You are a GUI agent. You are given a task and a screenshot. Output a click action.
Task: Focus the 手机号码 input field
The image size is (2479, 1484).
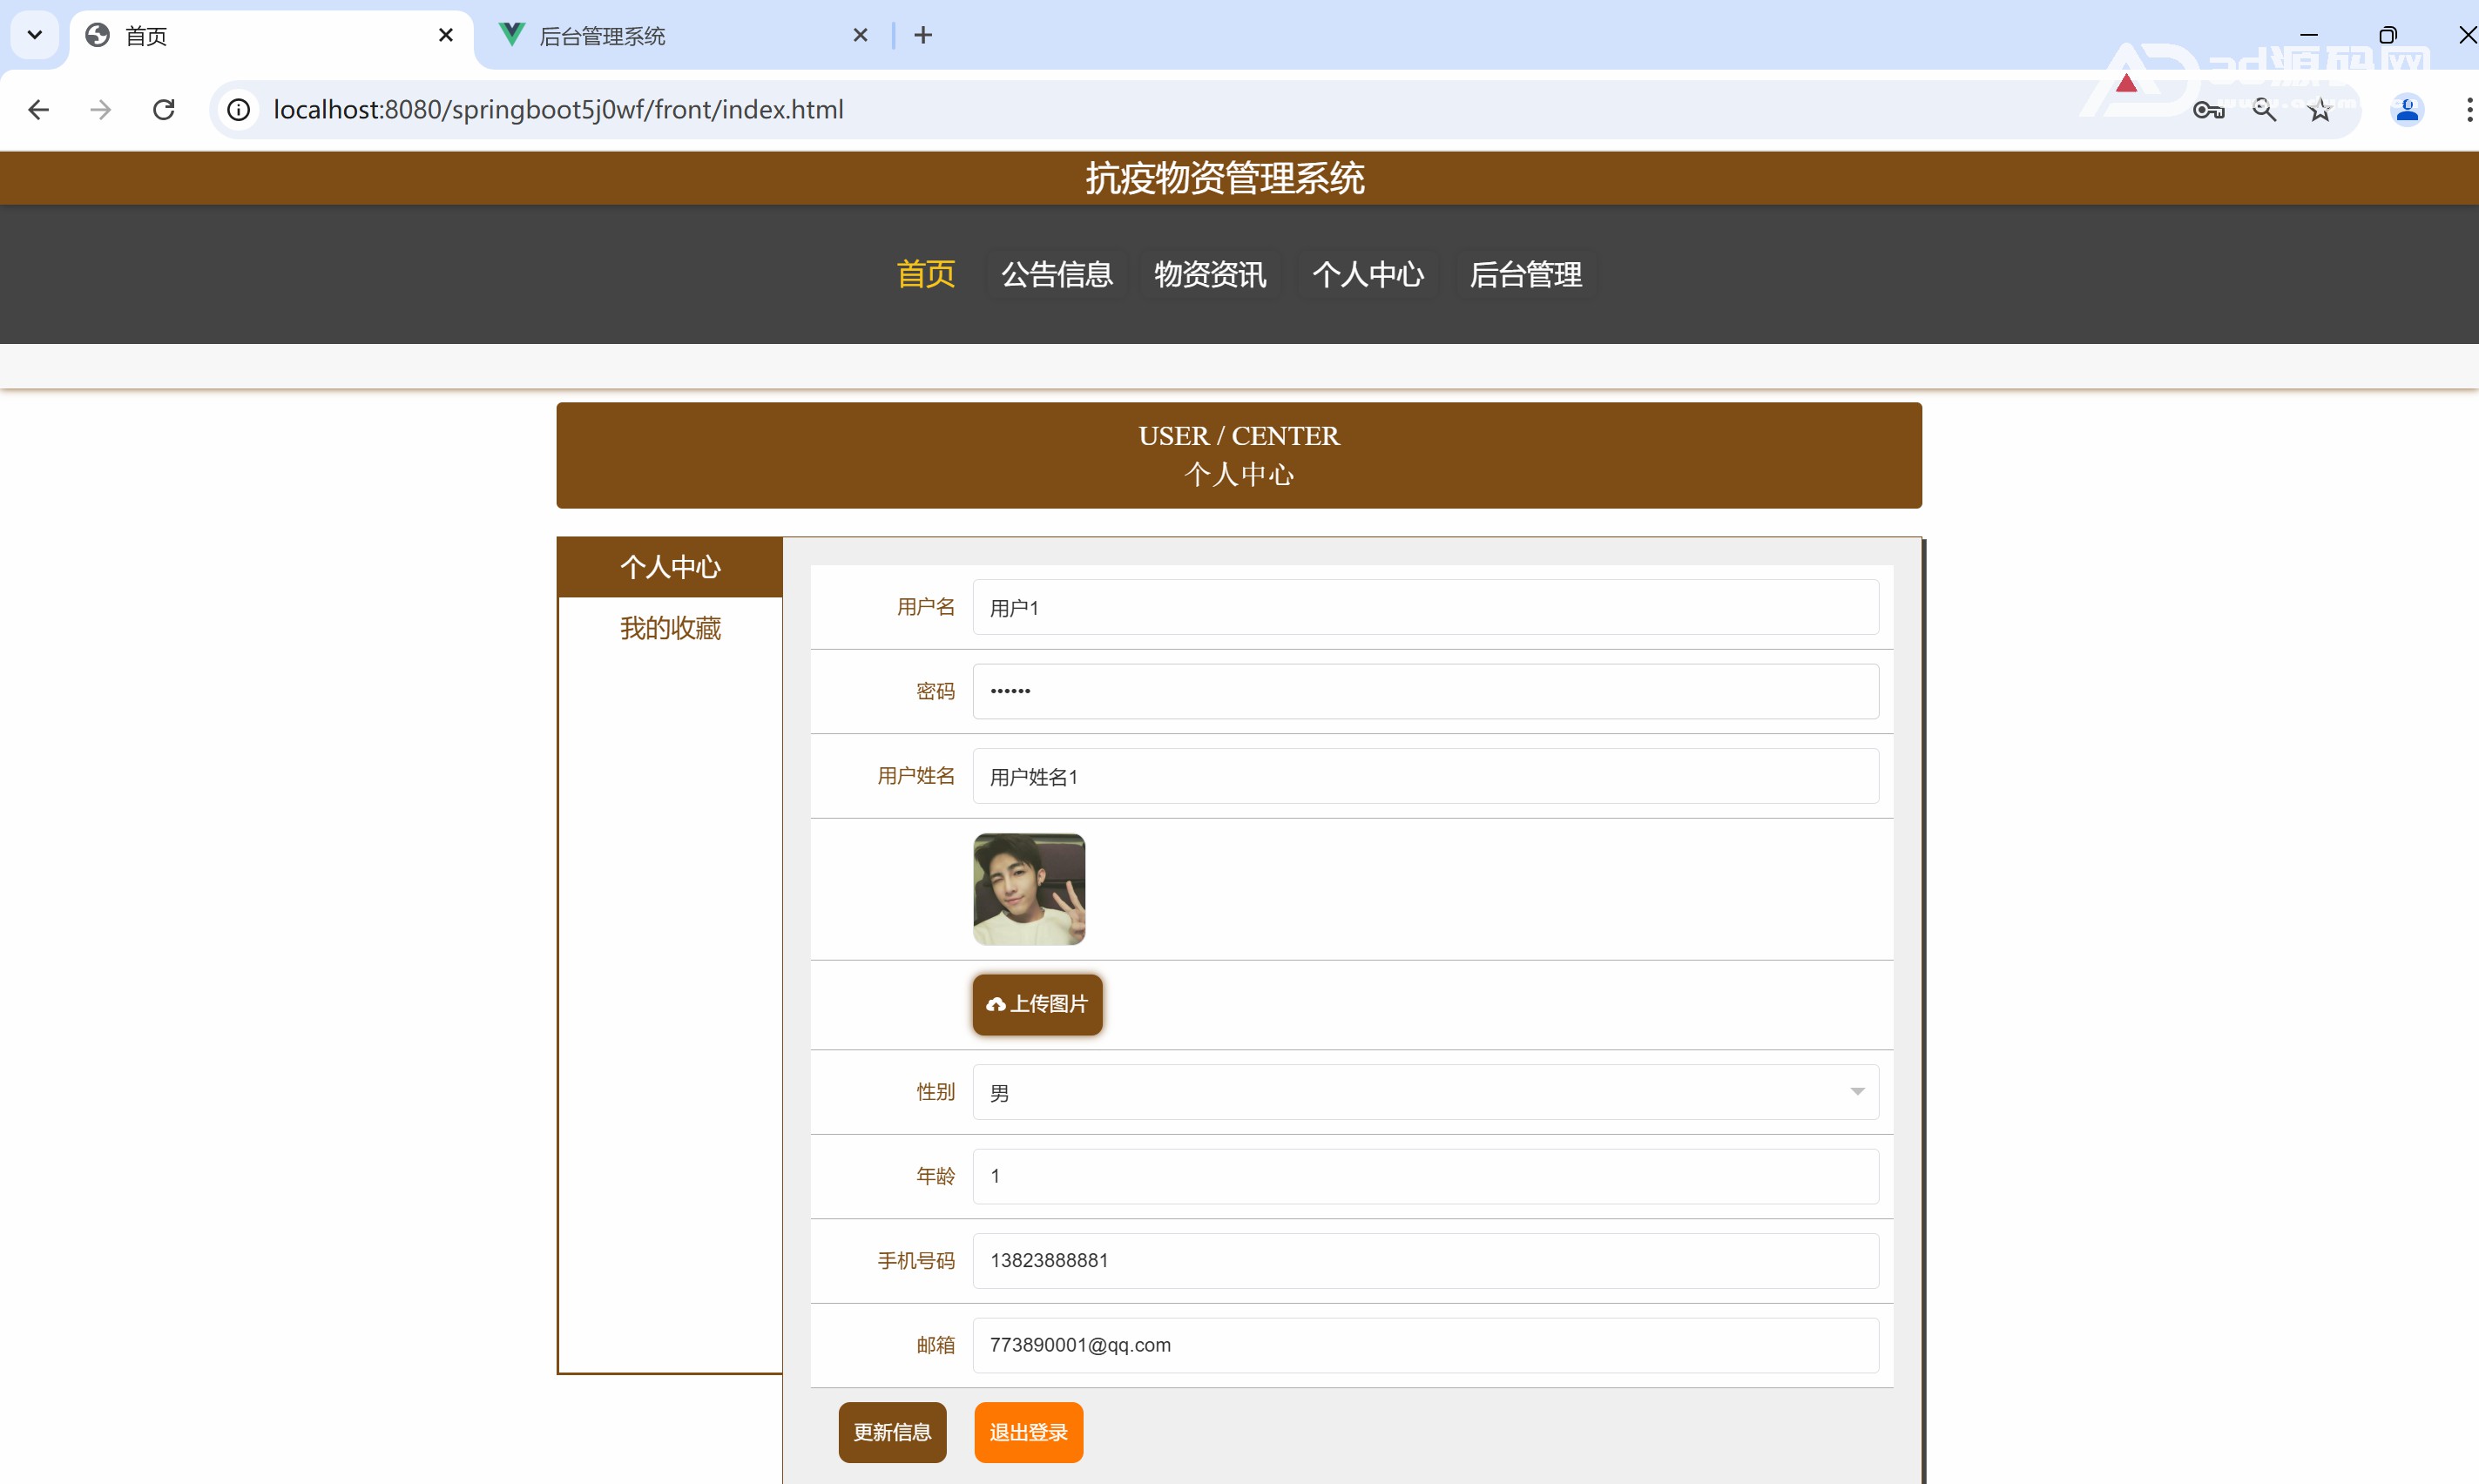[x=1425, y=1260]
